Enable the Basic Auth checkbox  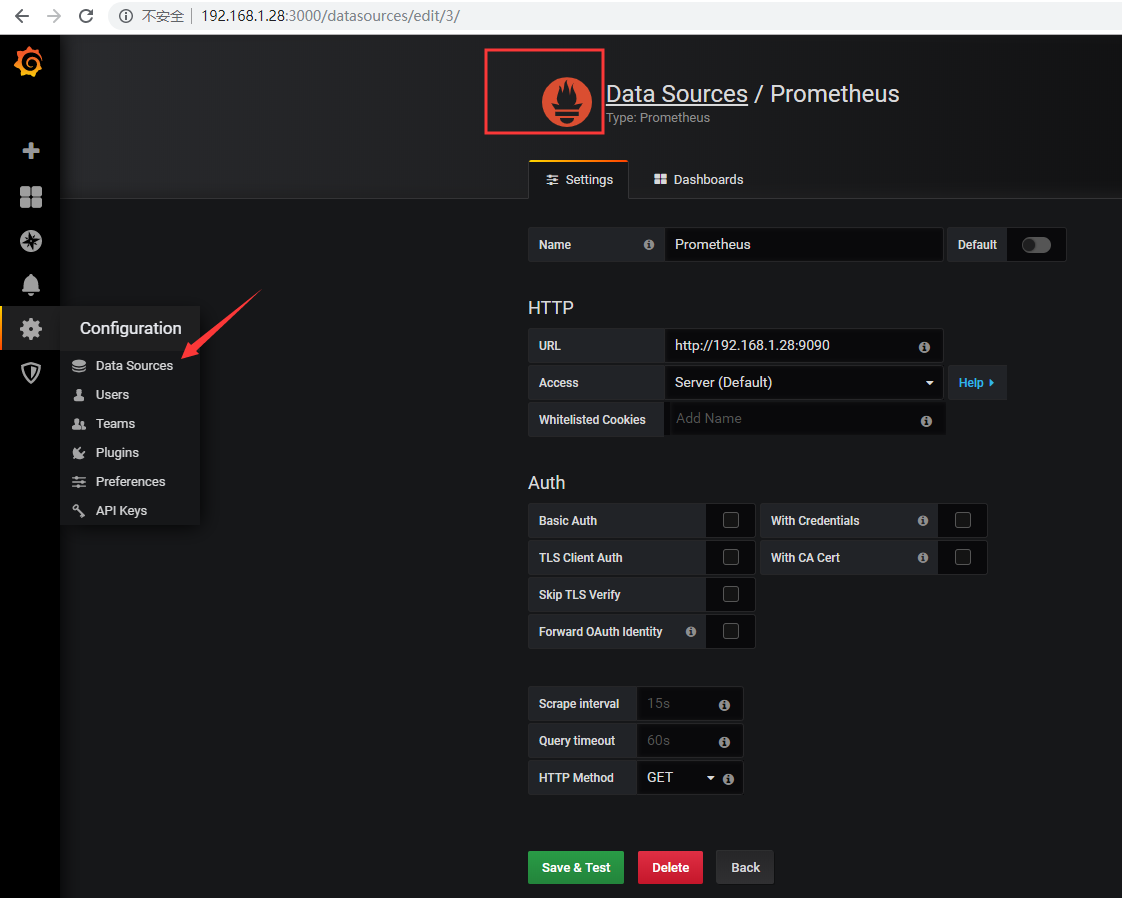(731, 520)
